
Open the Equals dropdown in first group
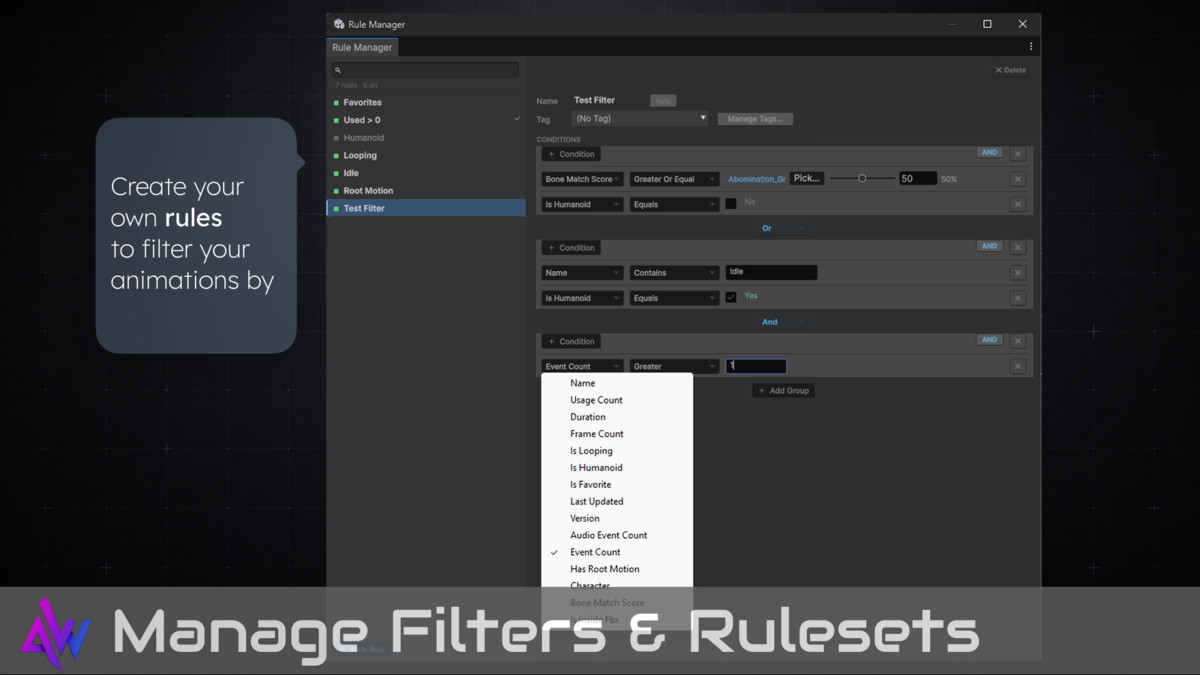pyautogui.click(x=674, y=204)
